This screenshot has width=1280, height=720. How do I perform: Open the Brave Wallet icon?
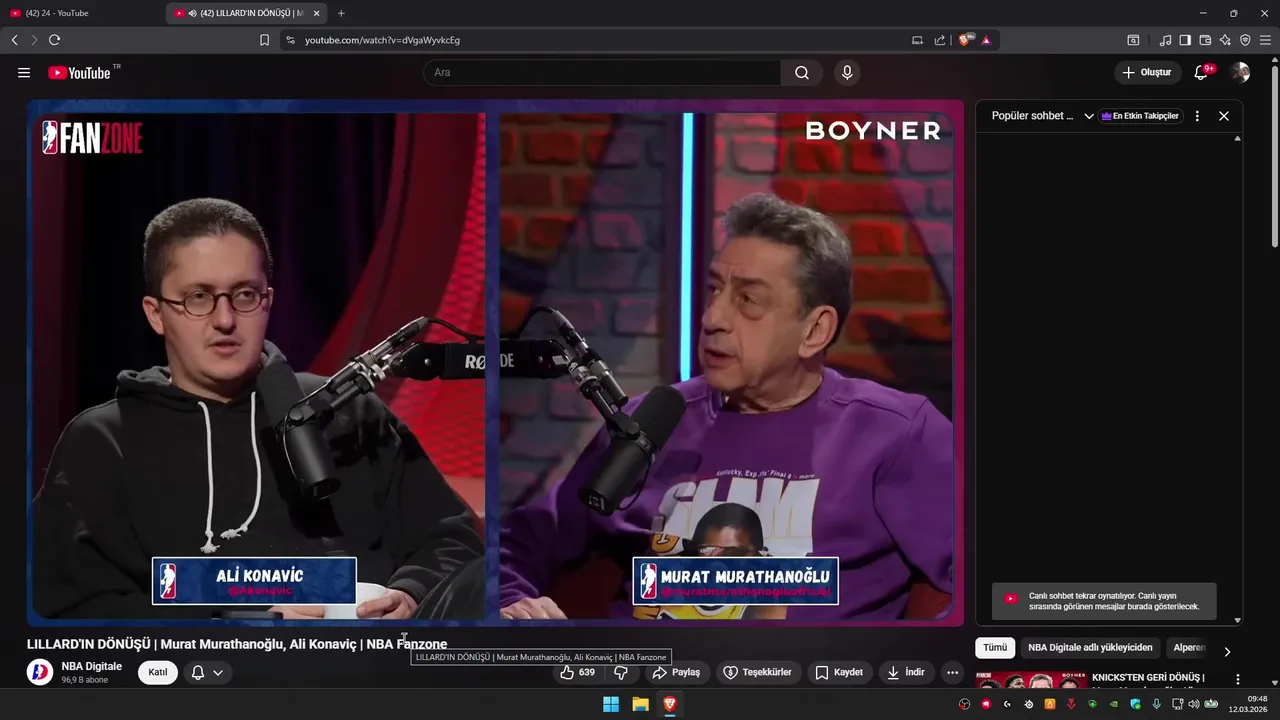1205,40
